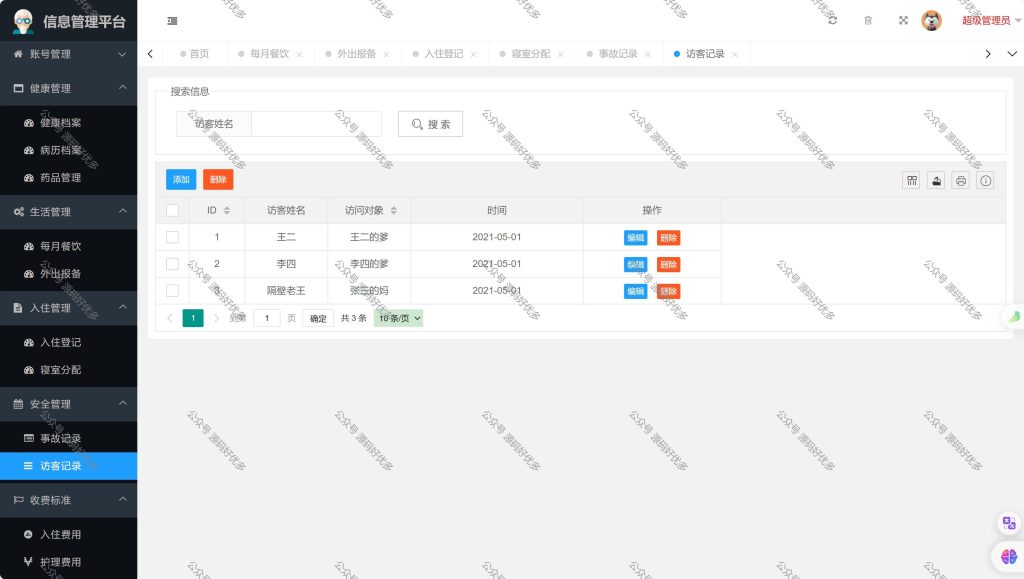Collapse 生活管理 menu

pos(69,211)
